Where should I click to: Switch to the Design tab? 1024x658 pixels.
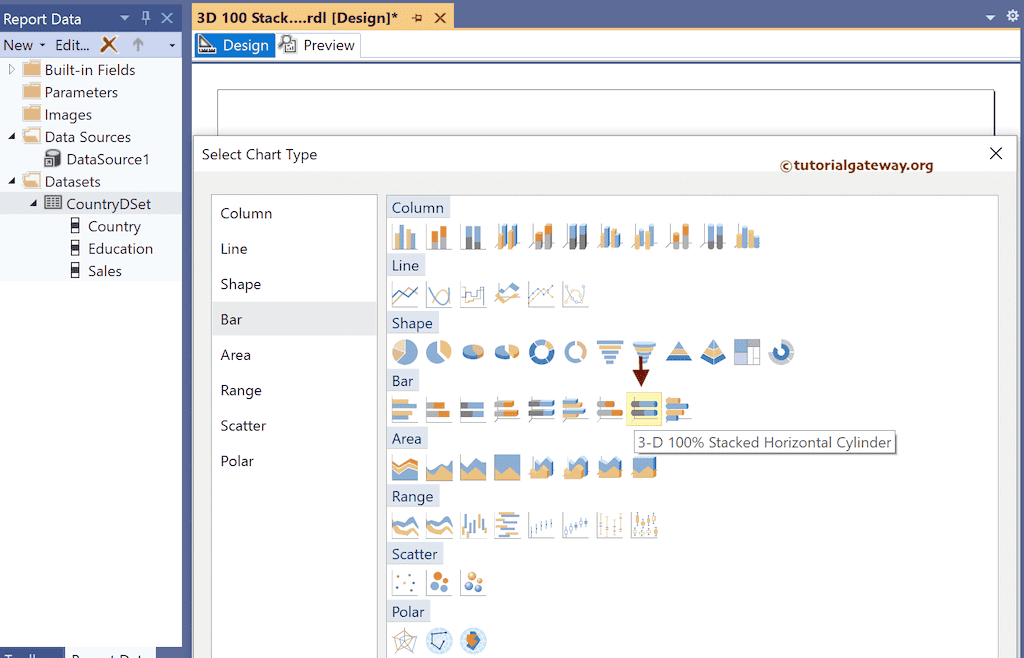[x=234, y=45]
